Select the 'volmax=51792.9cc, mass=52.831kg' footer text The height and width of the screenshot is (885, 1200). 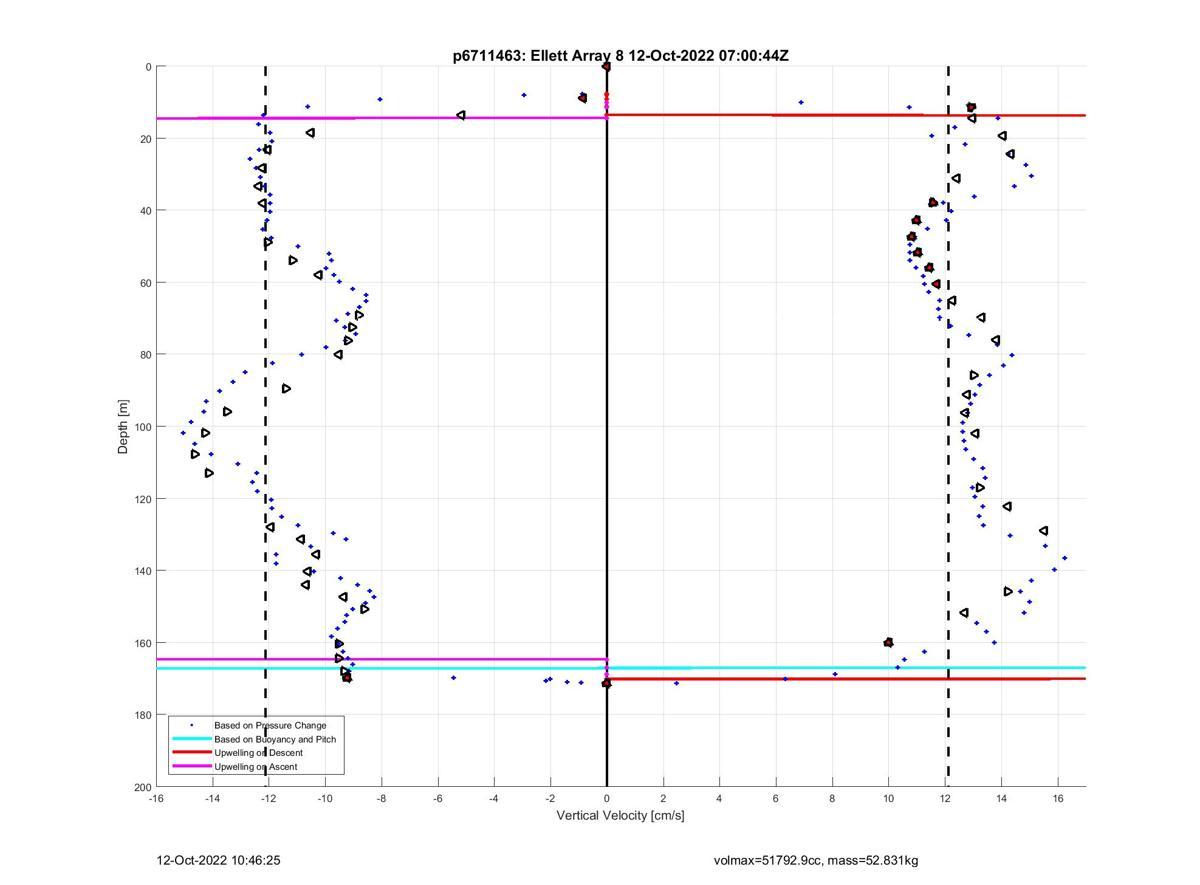pos(816,860)
